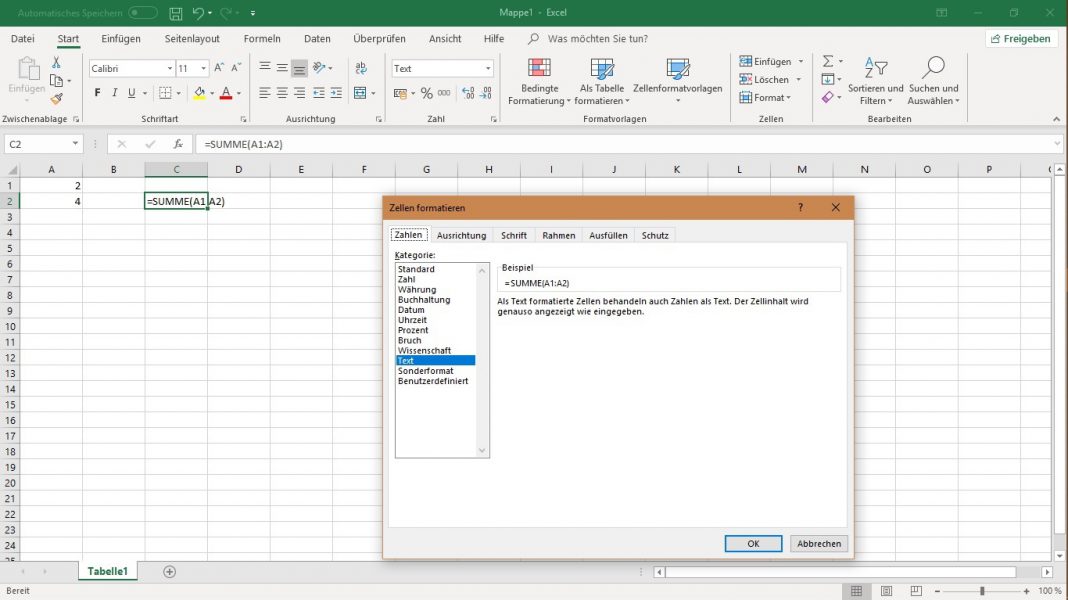Add a decimal place with the increase-decimal icon

point(466,93)
